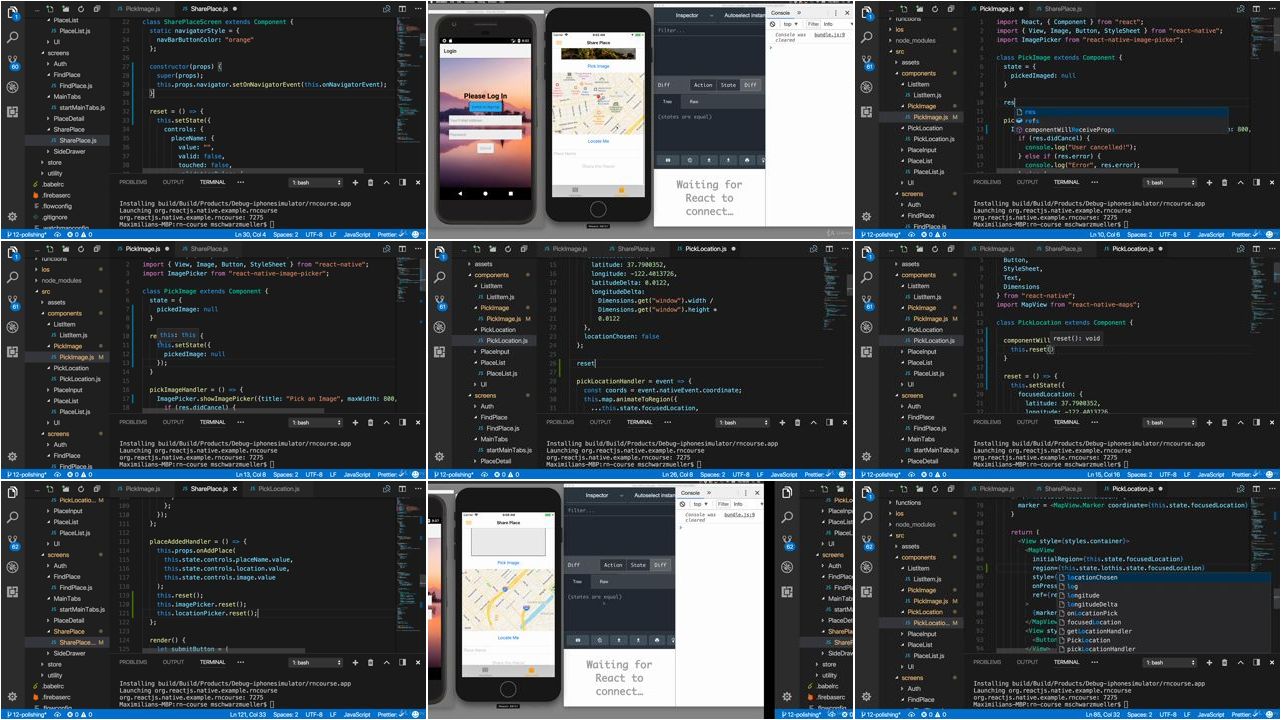Open OUTPUT tab in Ln 26, Col 8 window

tap(600, 422)
